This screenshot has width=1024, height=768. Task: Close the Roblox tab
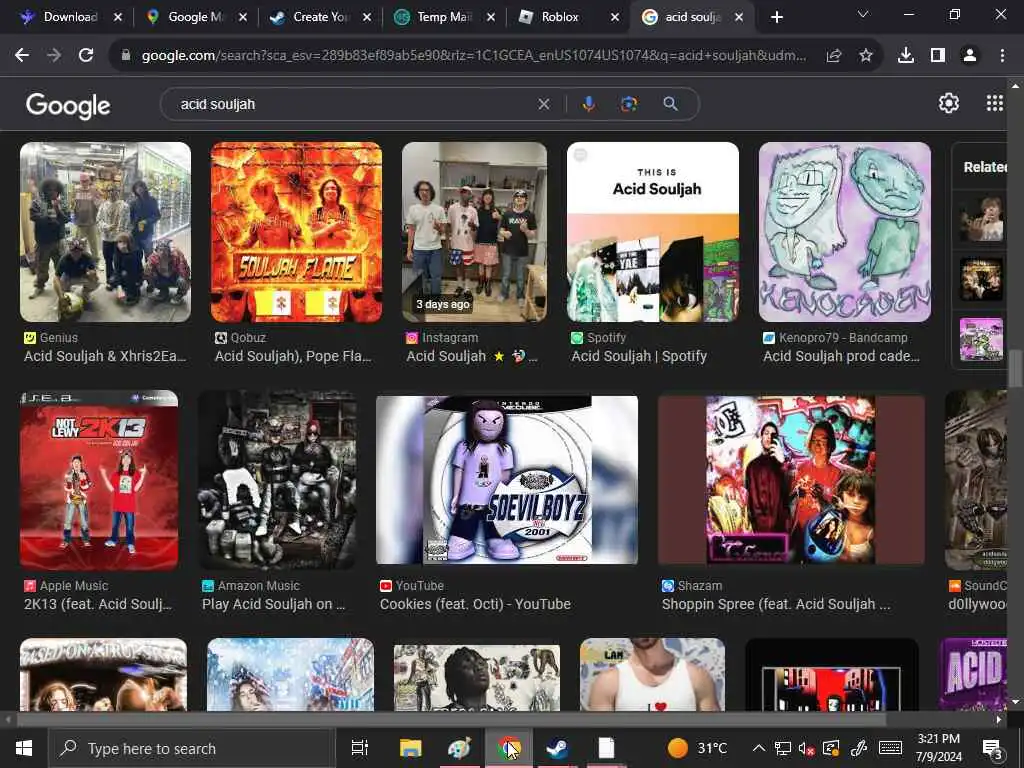click(615, 18)
